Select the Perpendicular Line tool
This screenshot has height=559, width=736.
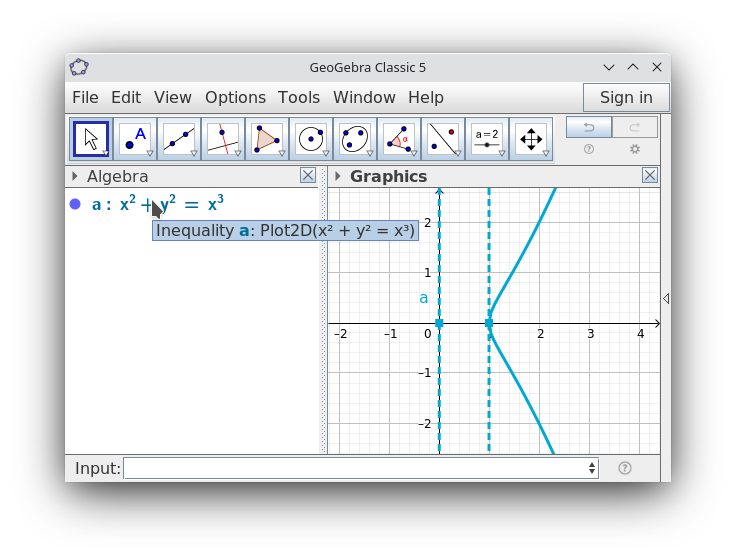point(223,139)
